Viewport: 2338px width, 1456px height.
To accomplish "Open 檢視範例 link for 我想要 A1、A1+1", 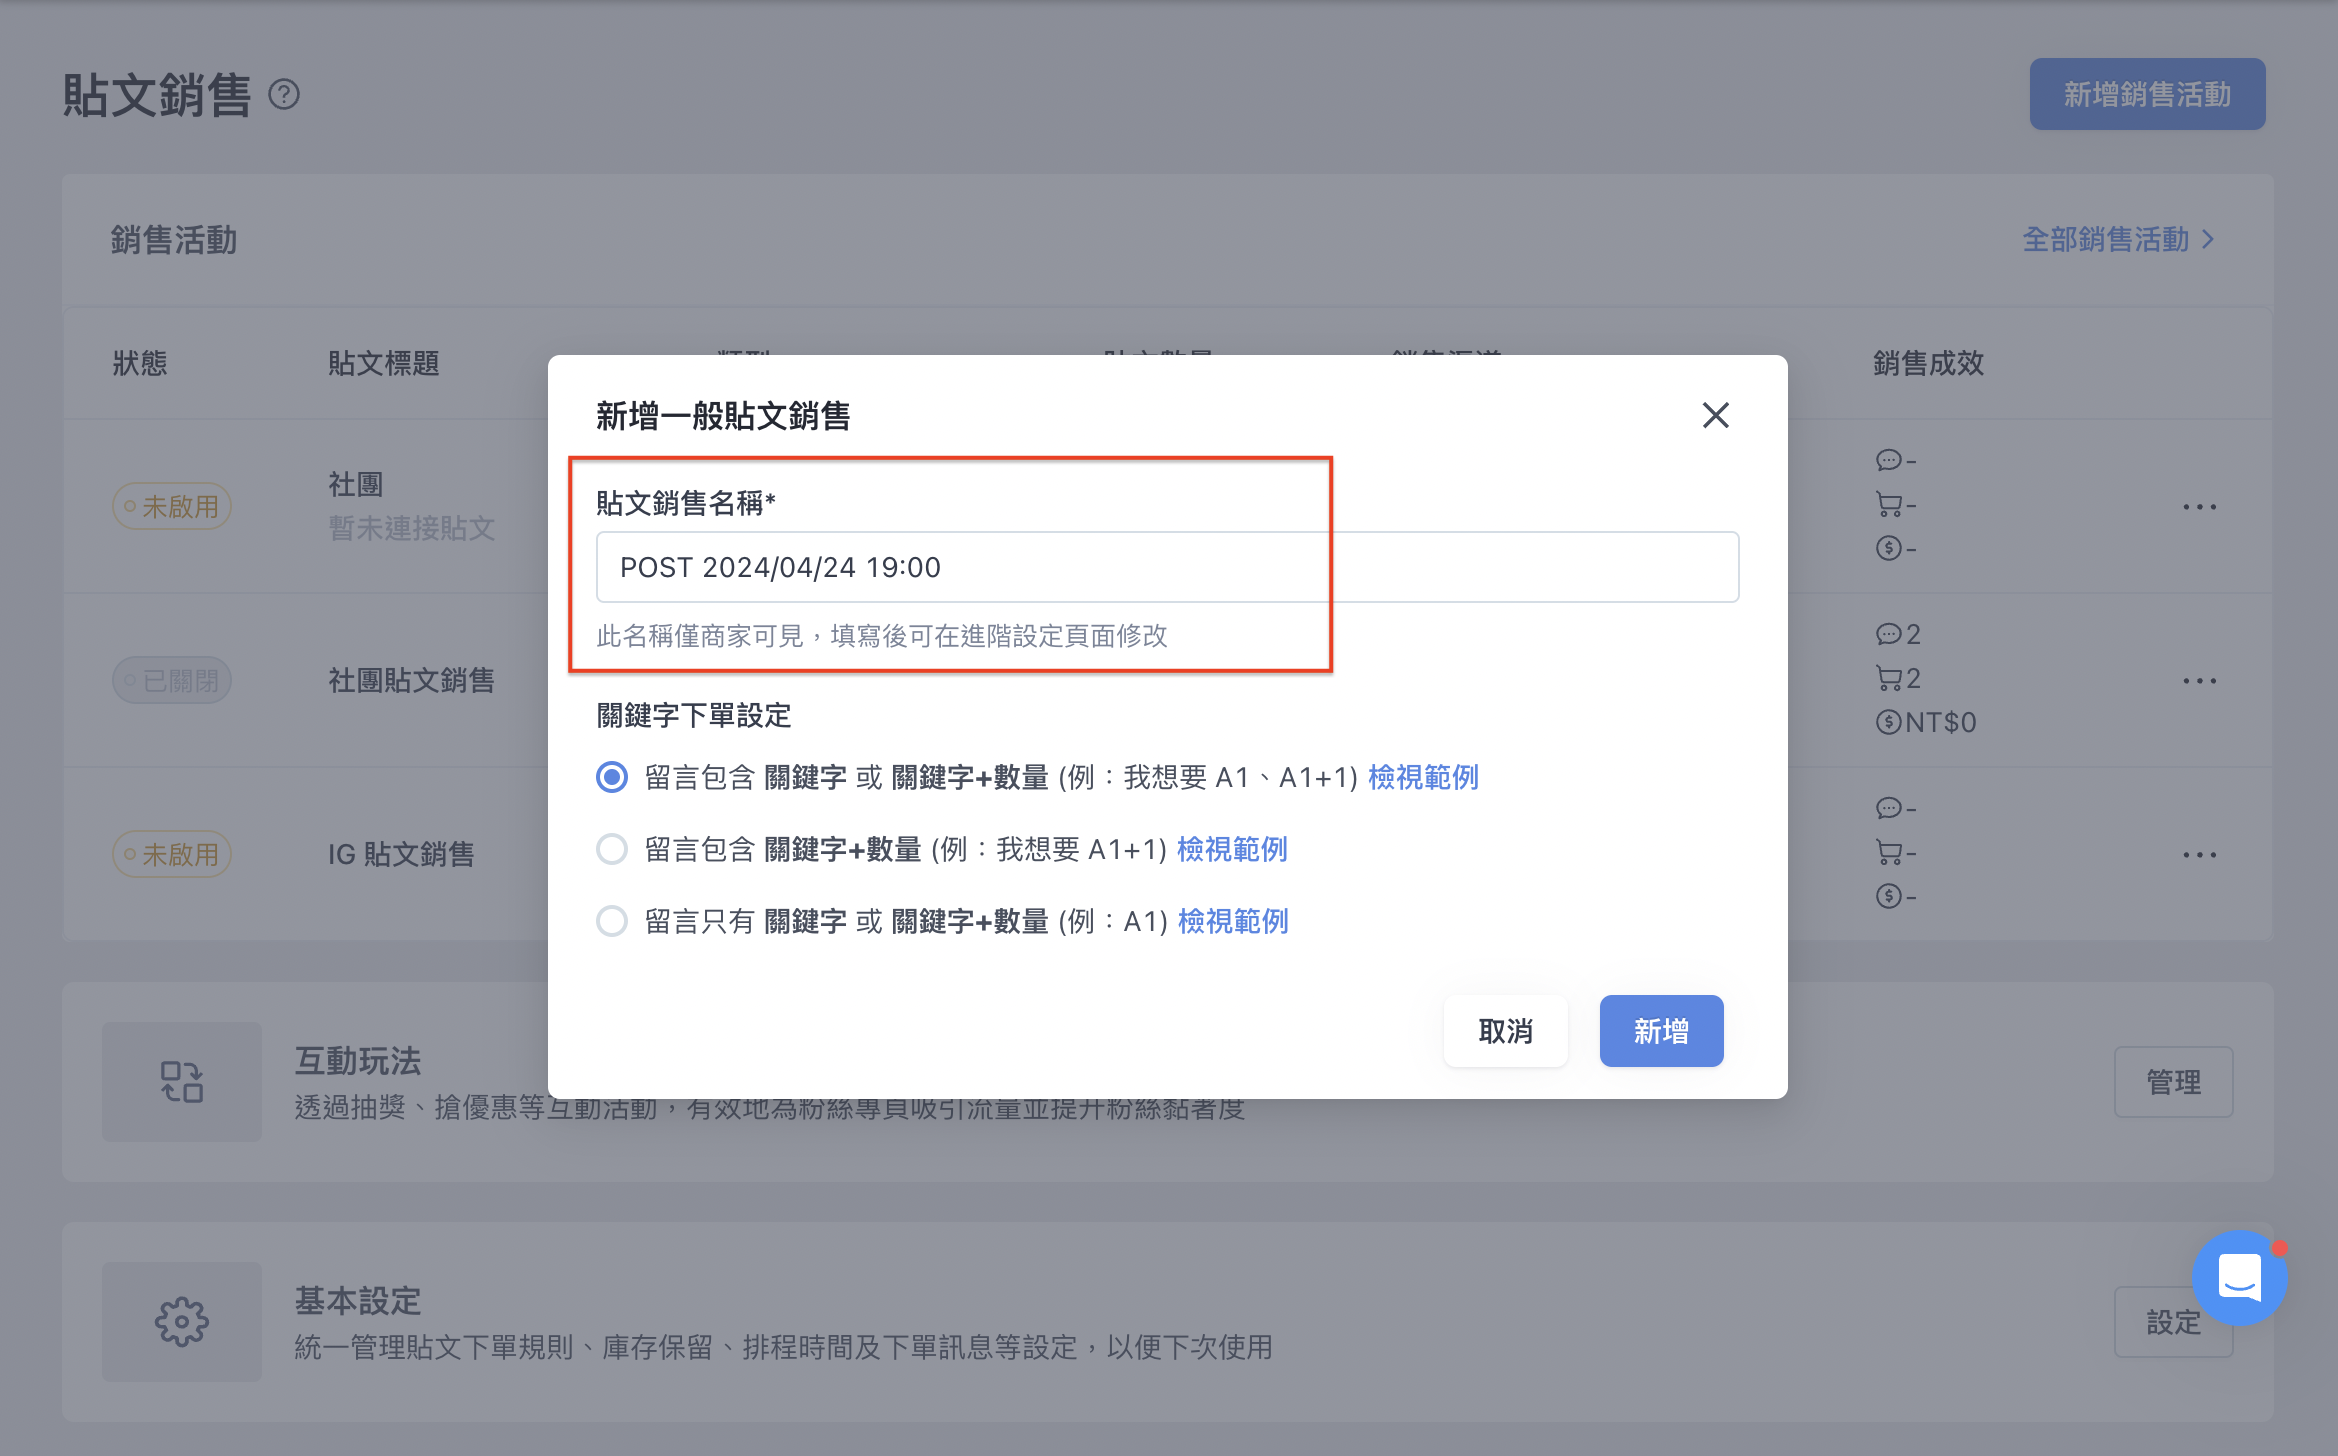I will [x=1423, y=777].
